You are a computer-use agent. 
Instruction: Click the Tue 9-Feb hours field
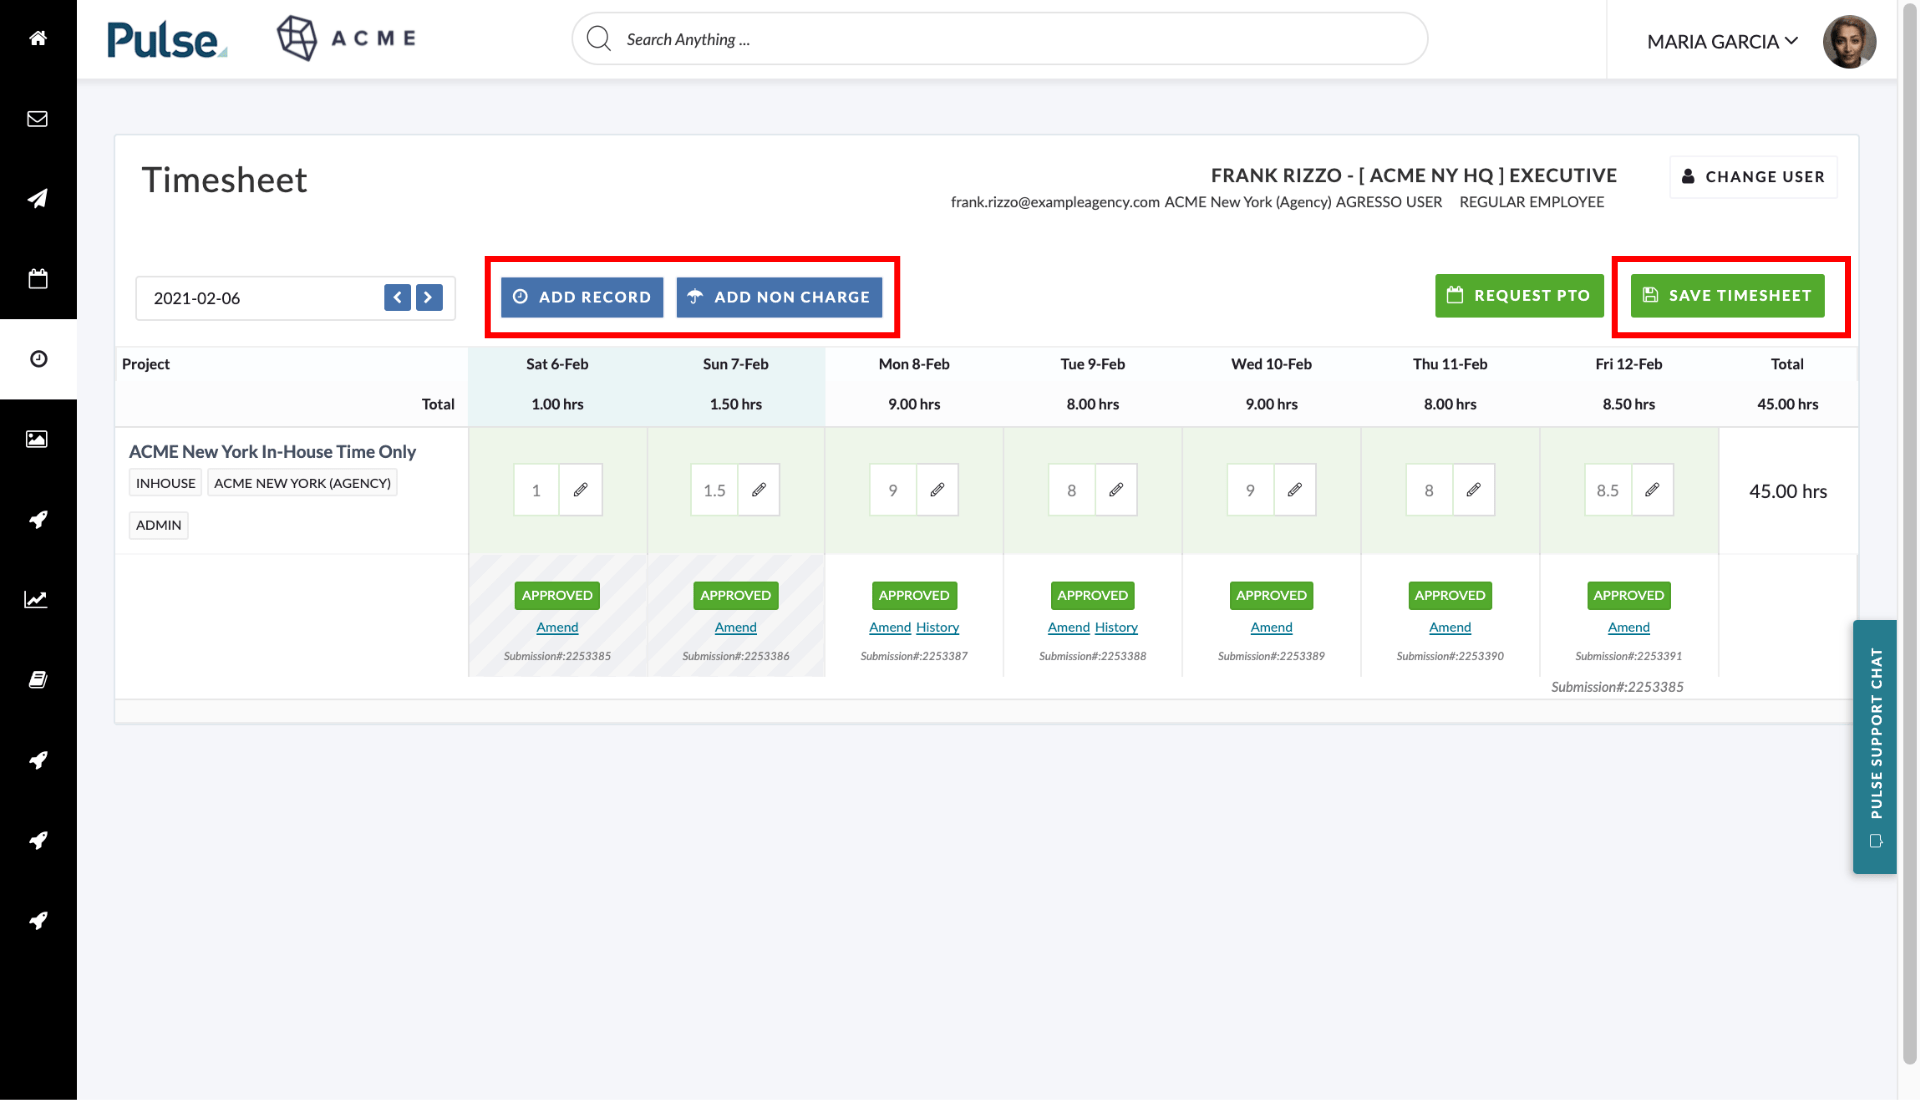1071,490
